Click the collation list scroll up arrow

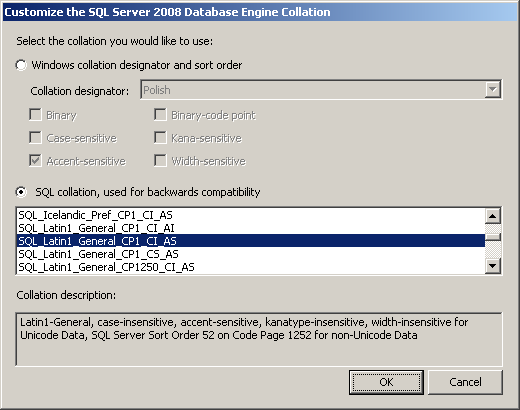[493, 216]
